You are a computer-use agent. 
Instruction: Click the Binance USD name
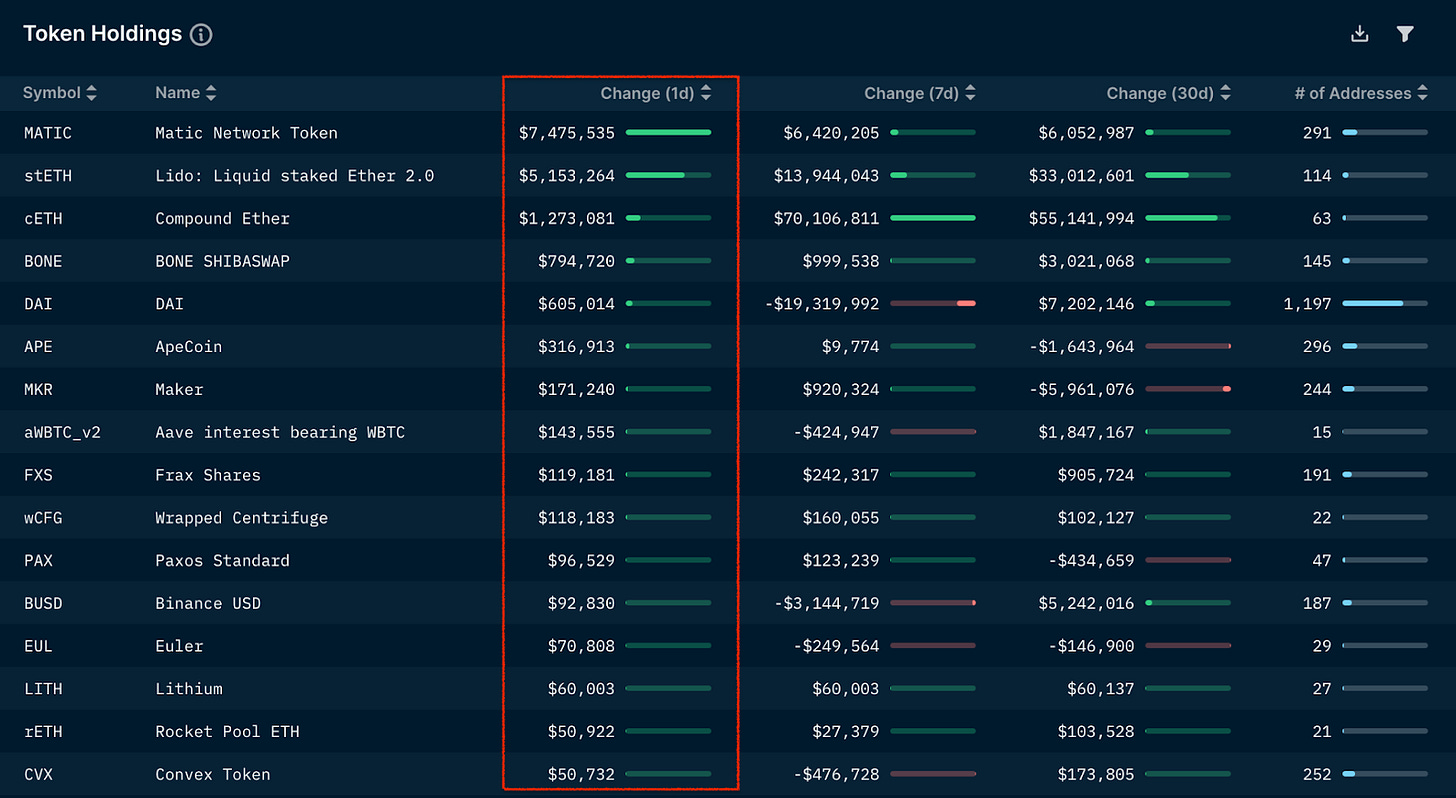[x=208, y=604]
